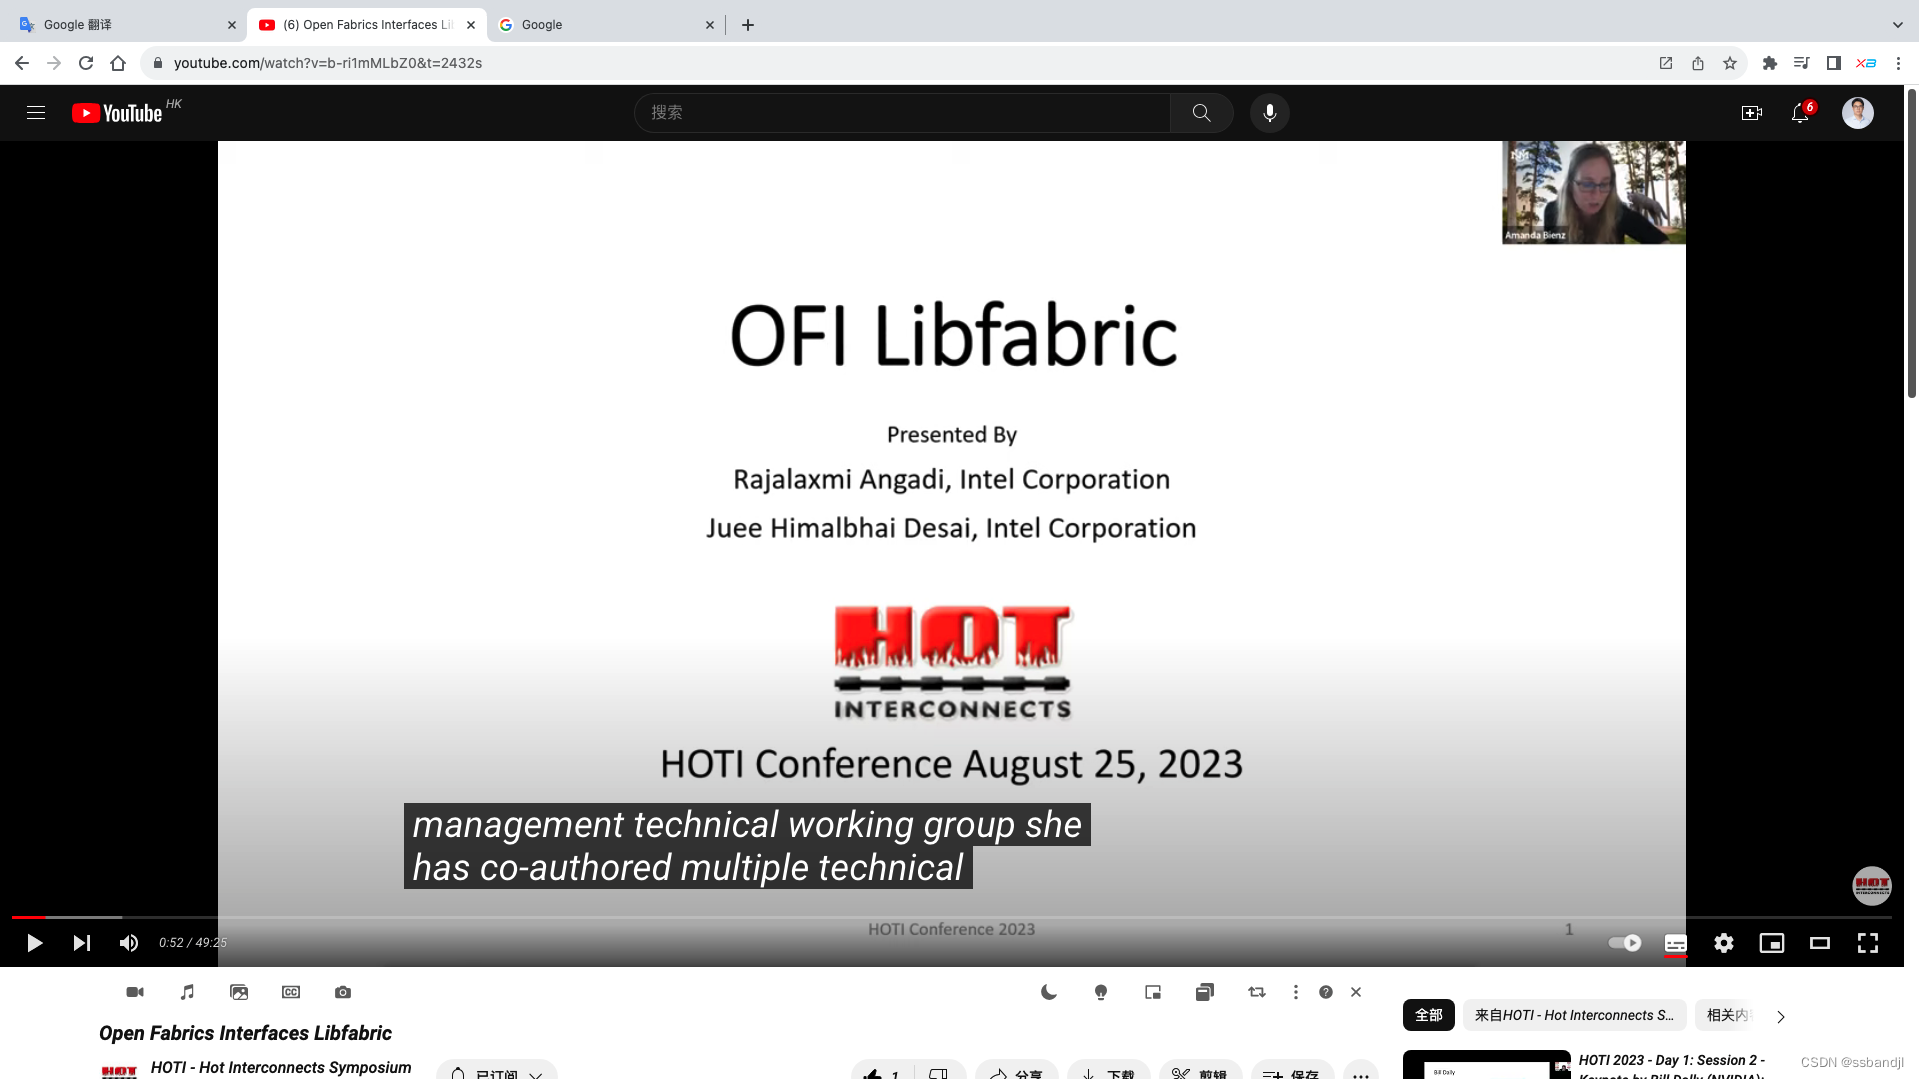Screen dimensions: 1919x1079
Task: Expand more chips with the right arrow
Action: pos(1781,1016)
